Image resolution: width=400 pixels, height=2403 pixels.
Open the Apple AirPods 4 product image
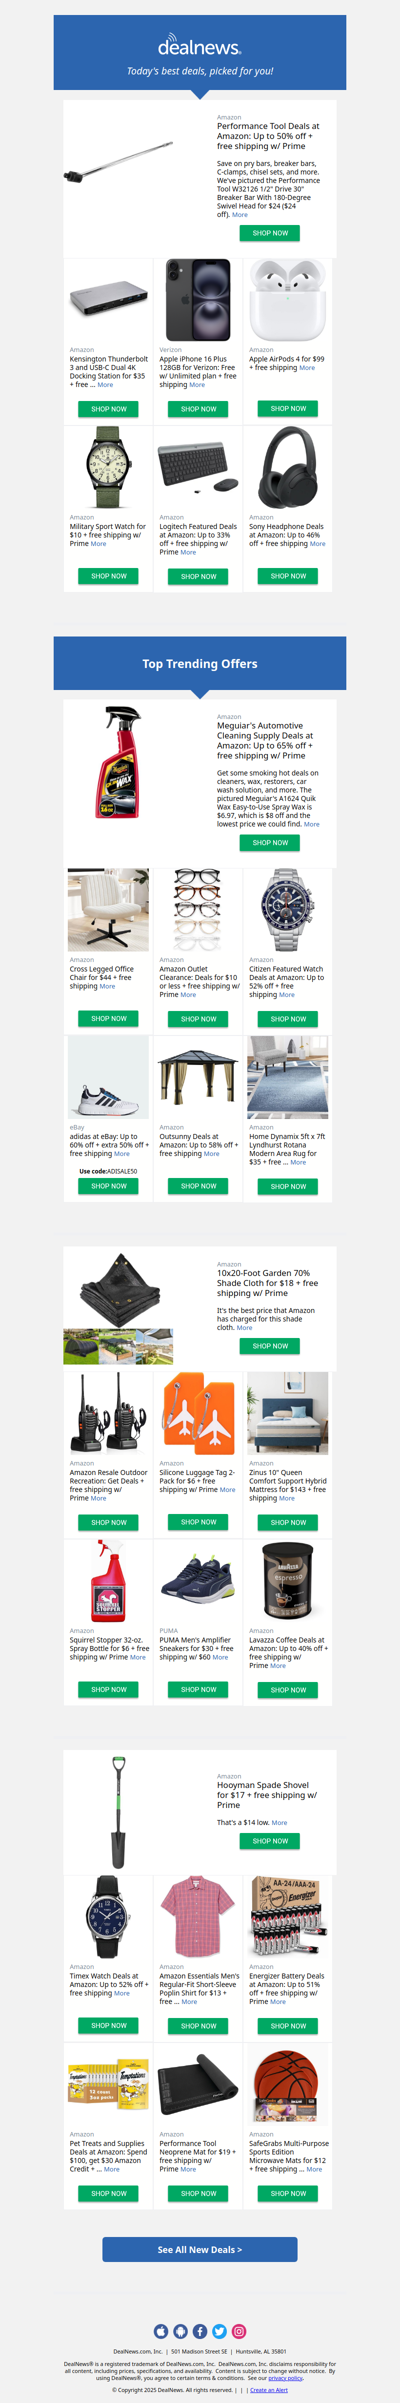point(288,300)
